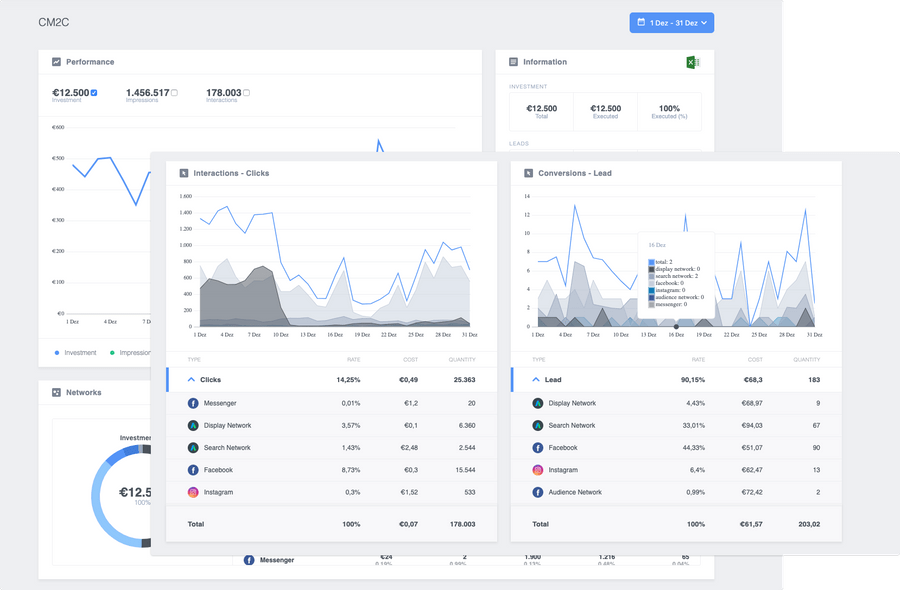The width and height of the screenshot is (900, 590).
Task: Click Display Network icon in Clicks table
Action: [x=193, y=426]
